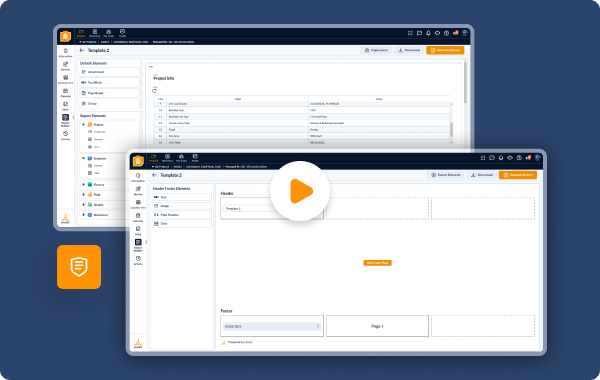Open the user avatar in the back window
Viewport: 600px width, 380px height.
[465, 33]
